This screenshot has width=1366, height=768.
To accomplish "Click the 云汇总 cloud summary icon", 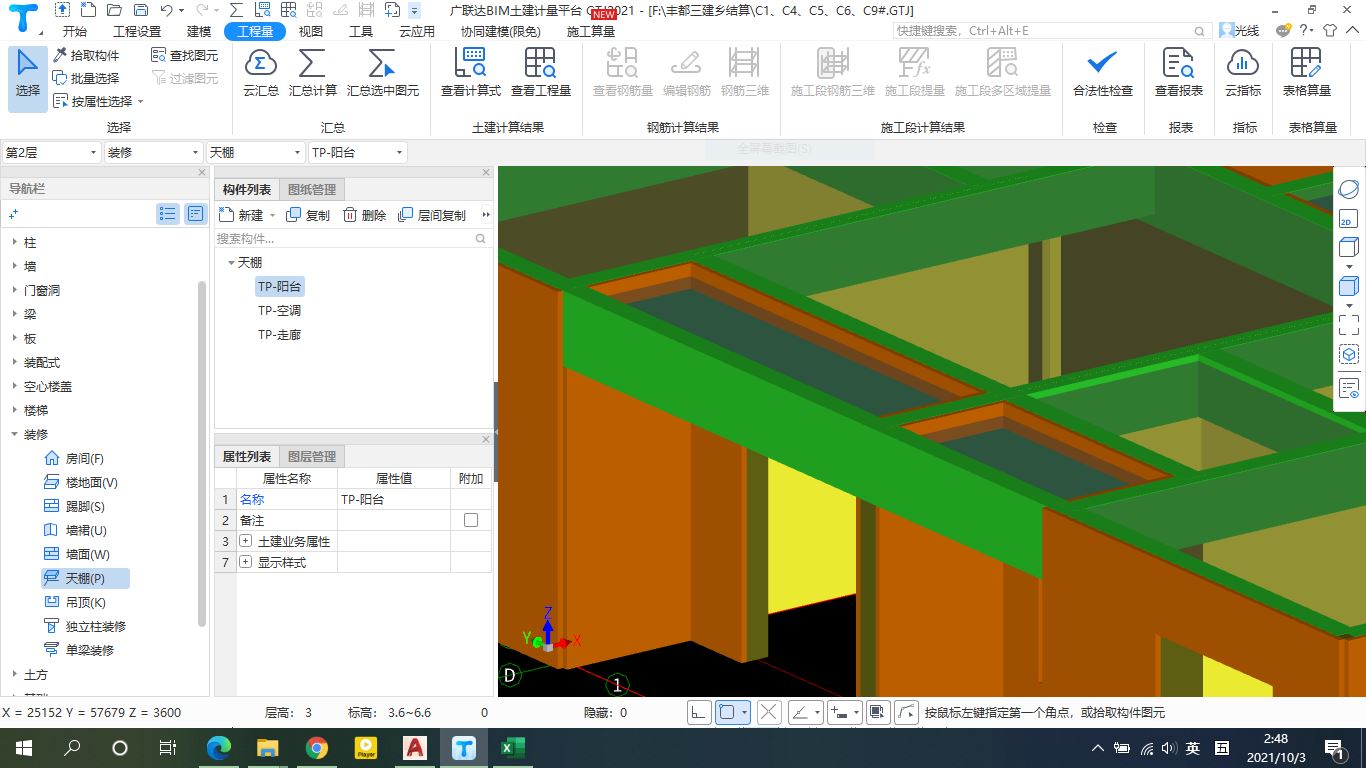I will [x=261, y=73].
